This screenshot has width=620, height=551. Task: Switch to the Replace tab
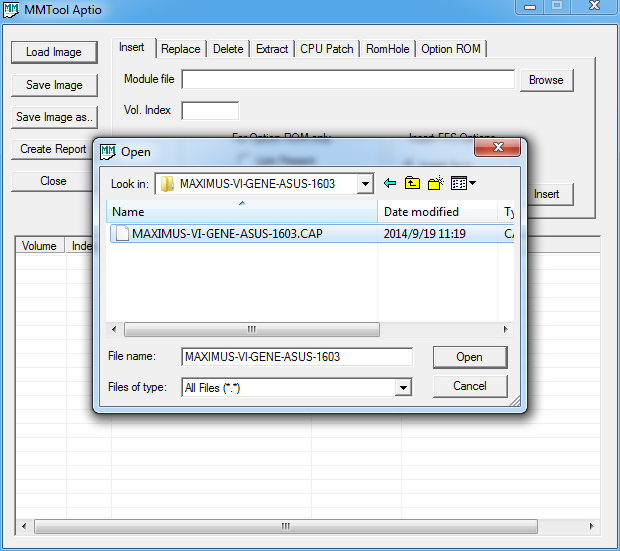coord(181,49)
